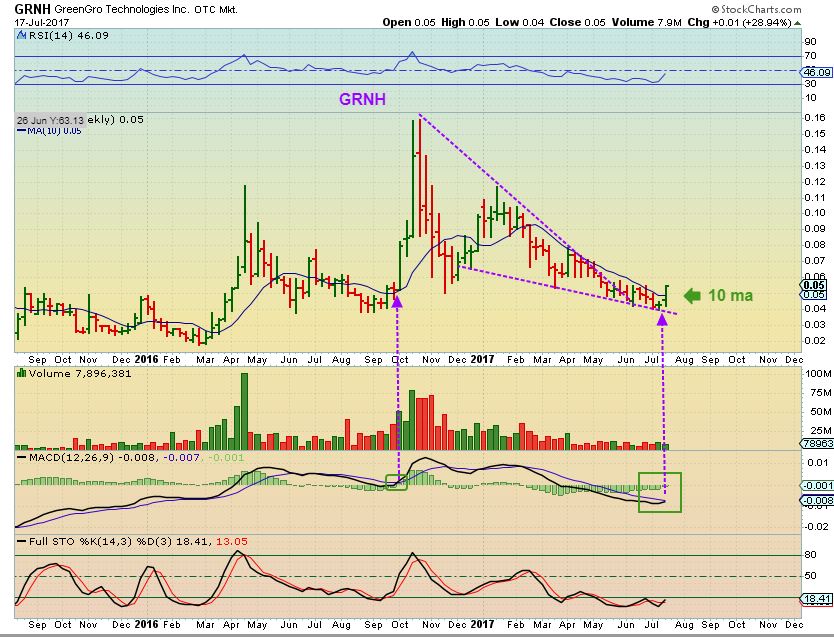Click the 17-Jul-2017 chart date

click(41, 23)
